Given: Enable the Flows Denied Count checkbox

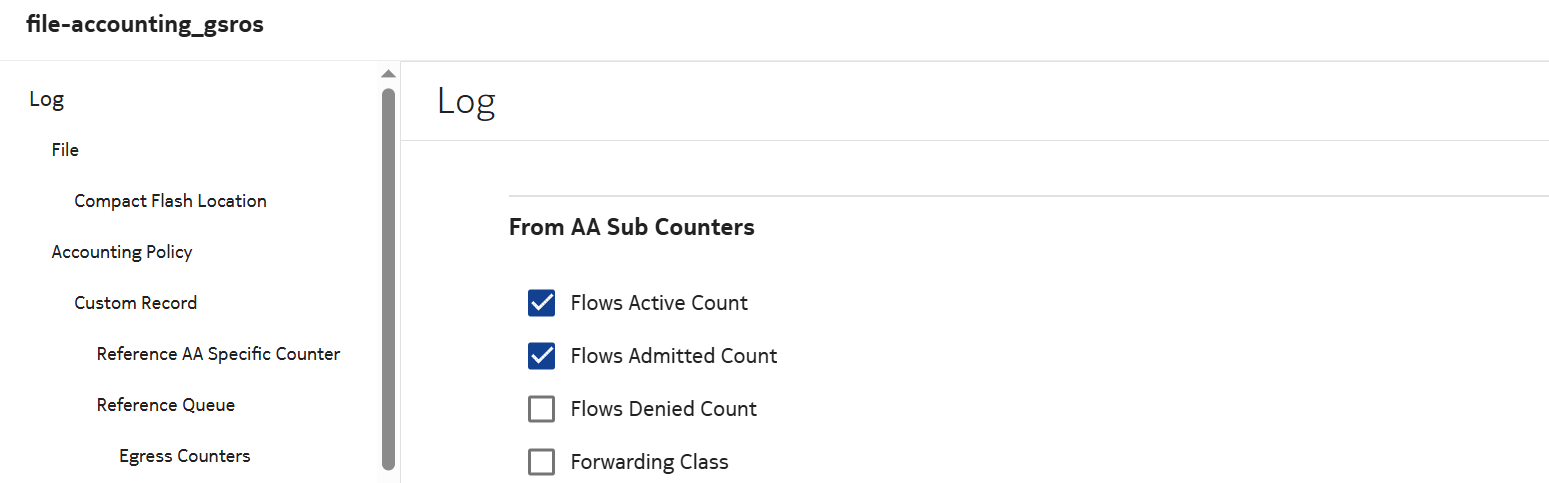Looking at the screenshot, I should point(541,409).
